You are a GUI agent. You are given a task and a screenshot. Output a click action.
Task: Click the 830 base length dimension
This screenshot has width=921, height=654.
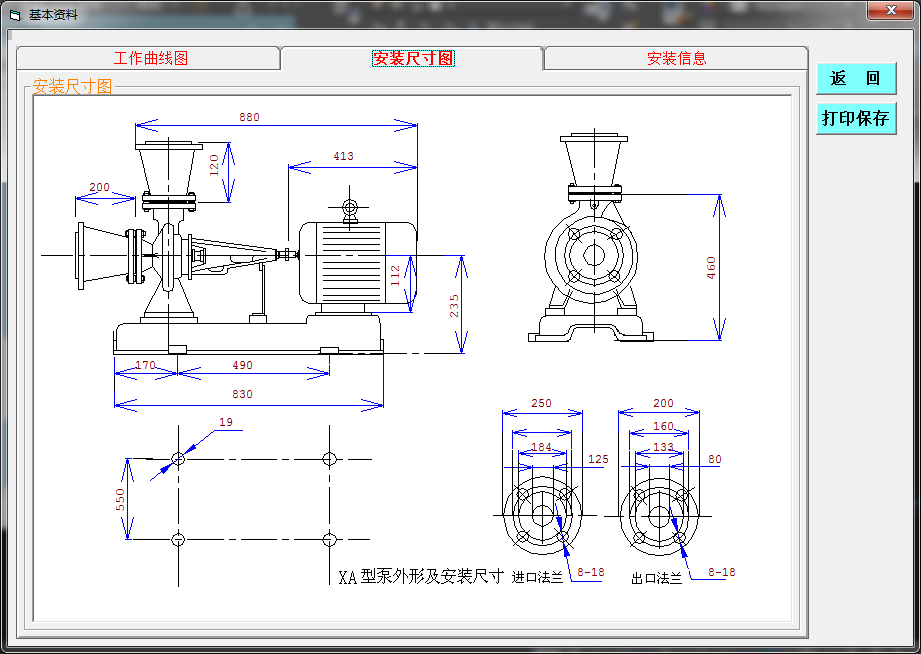242,394
